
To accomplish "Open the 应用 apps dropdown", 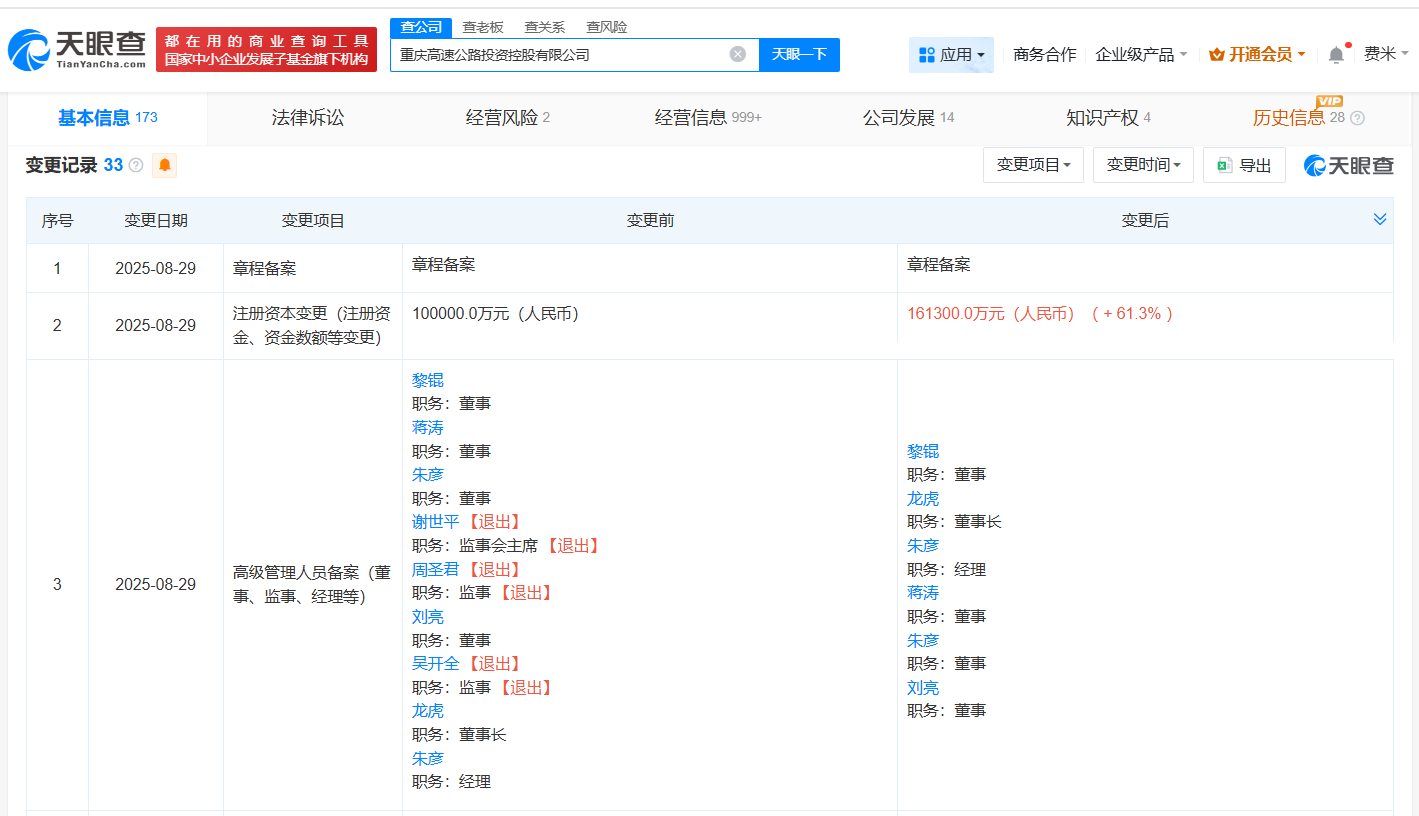I will coord(951,55).
